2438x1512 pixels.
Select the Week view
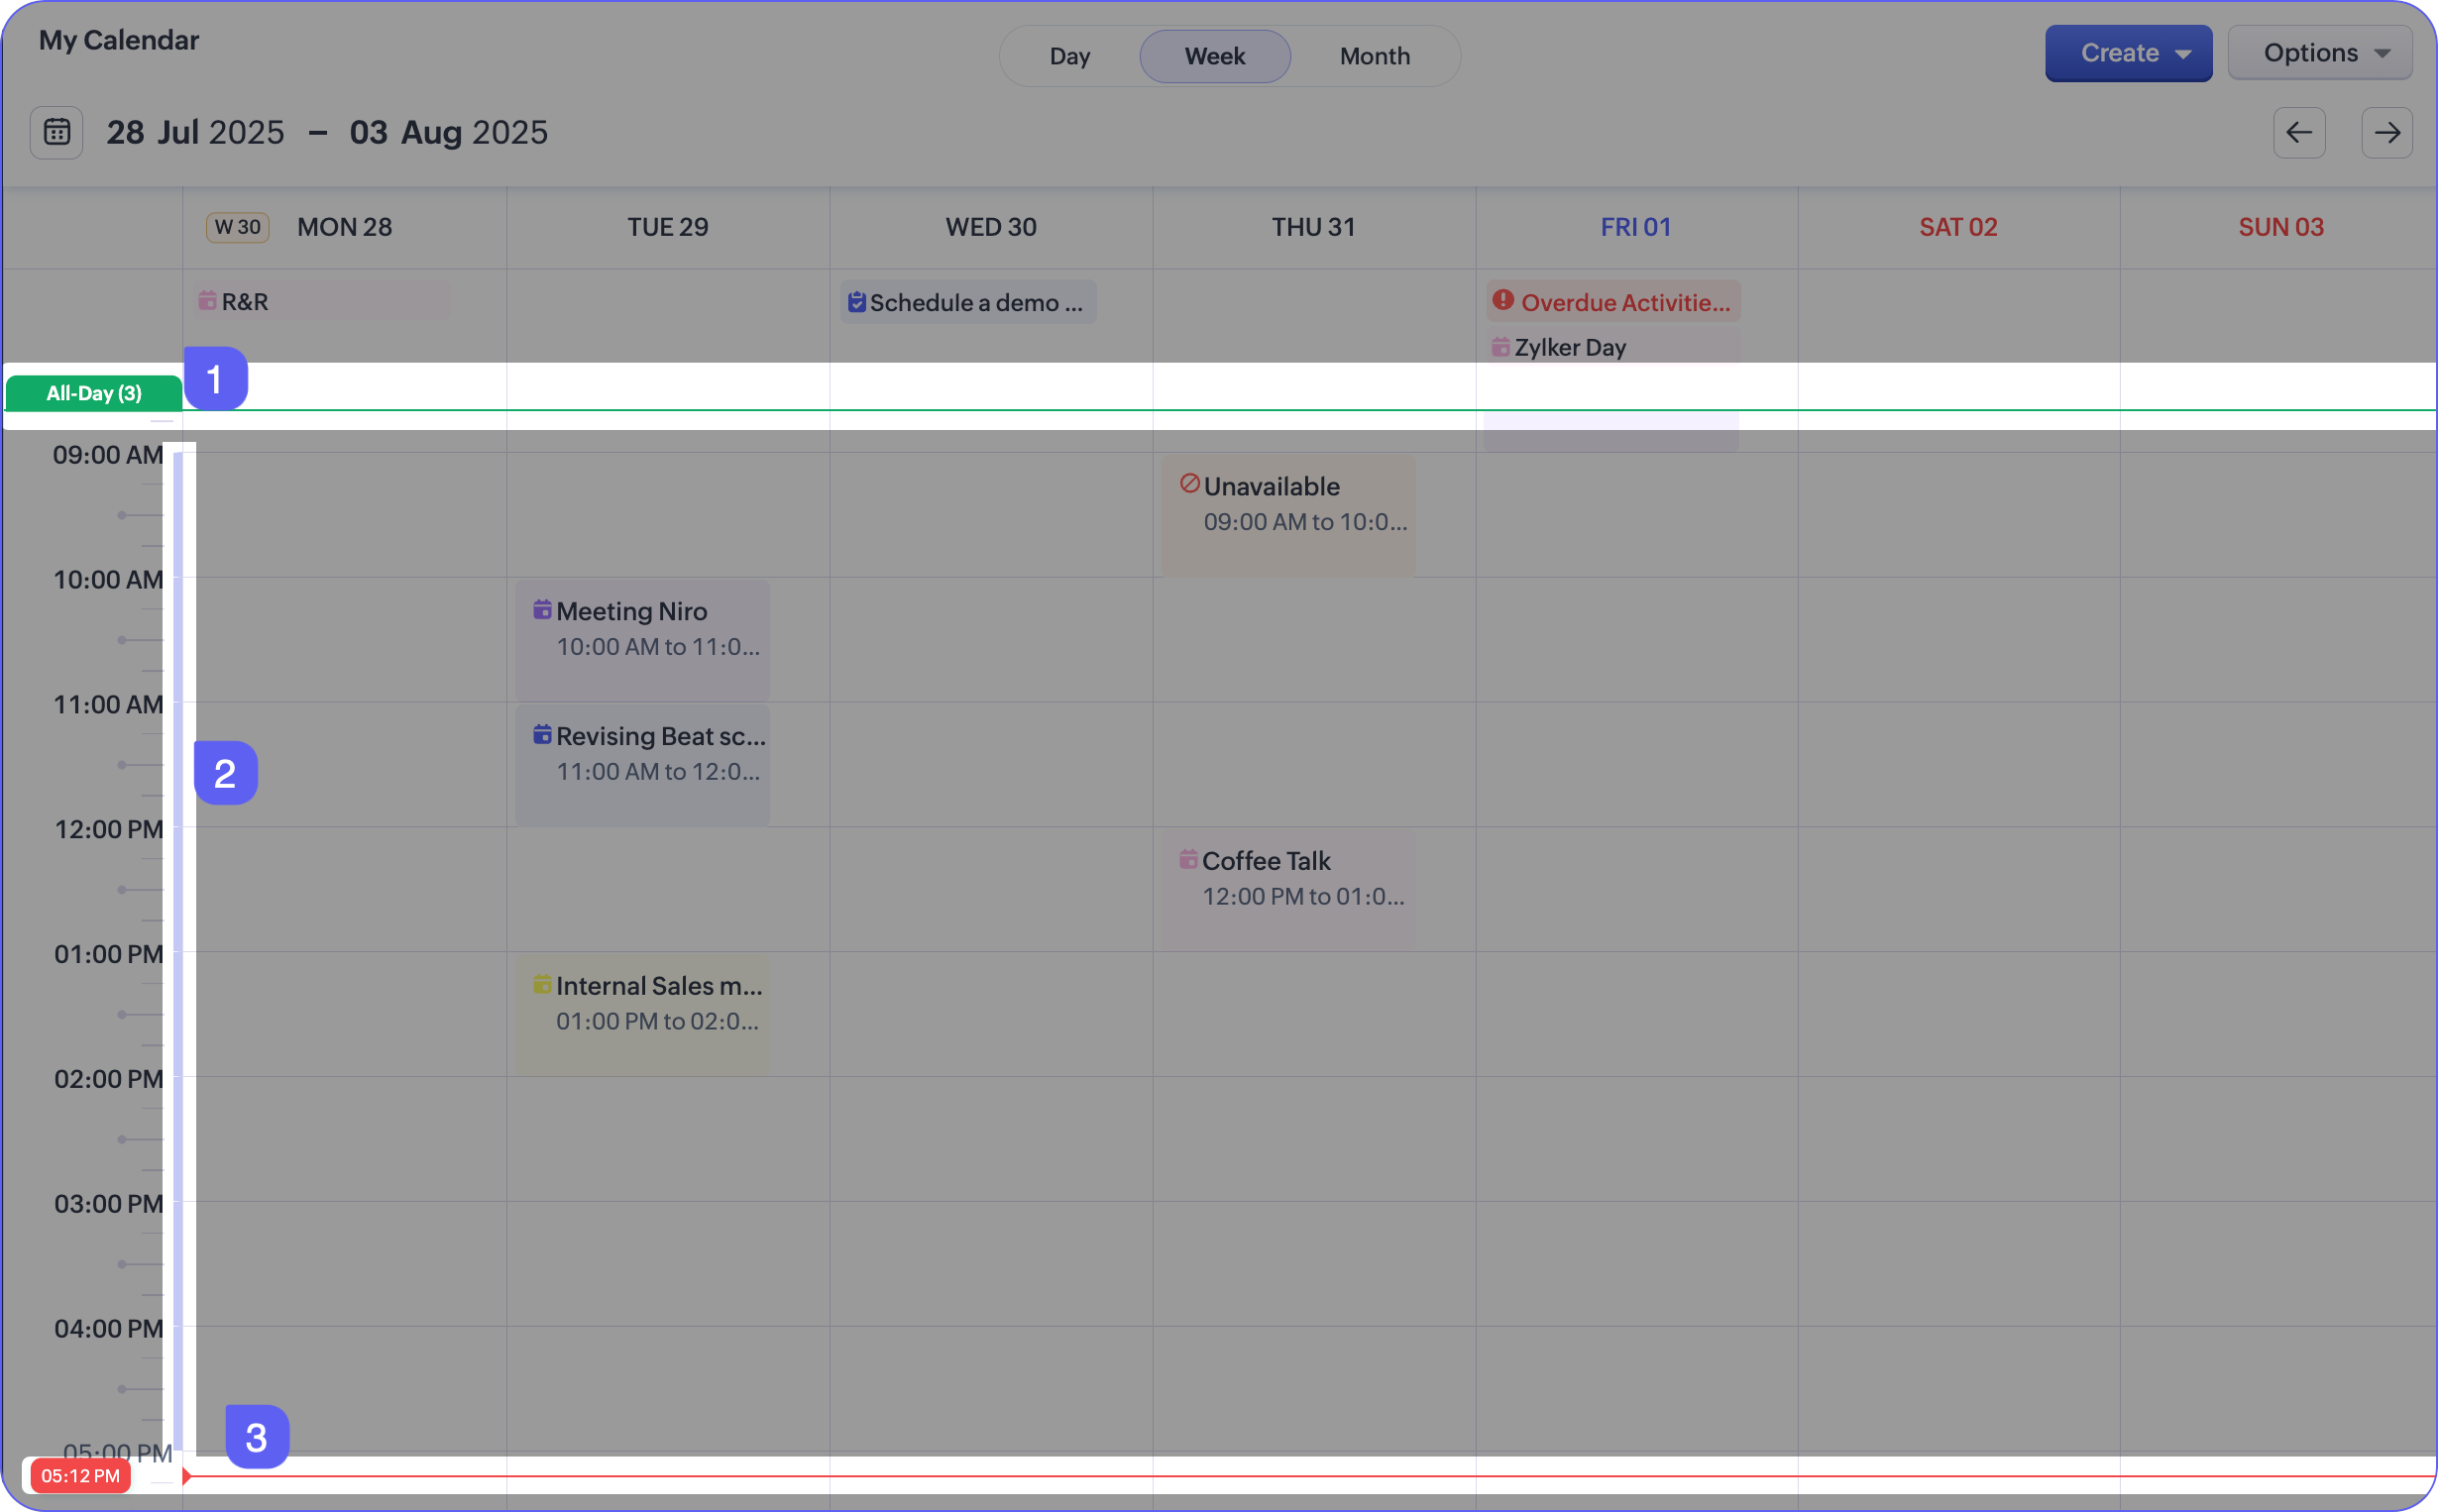pos(1214,56)
